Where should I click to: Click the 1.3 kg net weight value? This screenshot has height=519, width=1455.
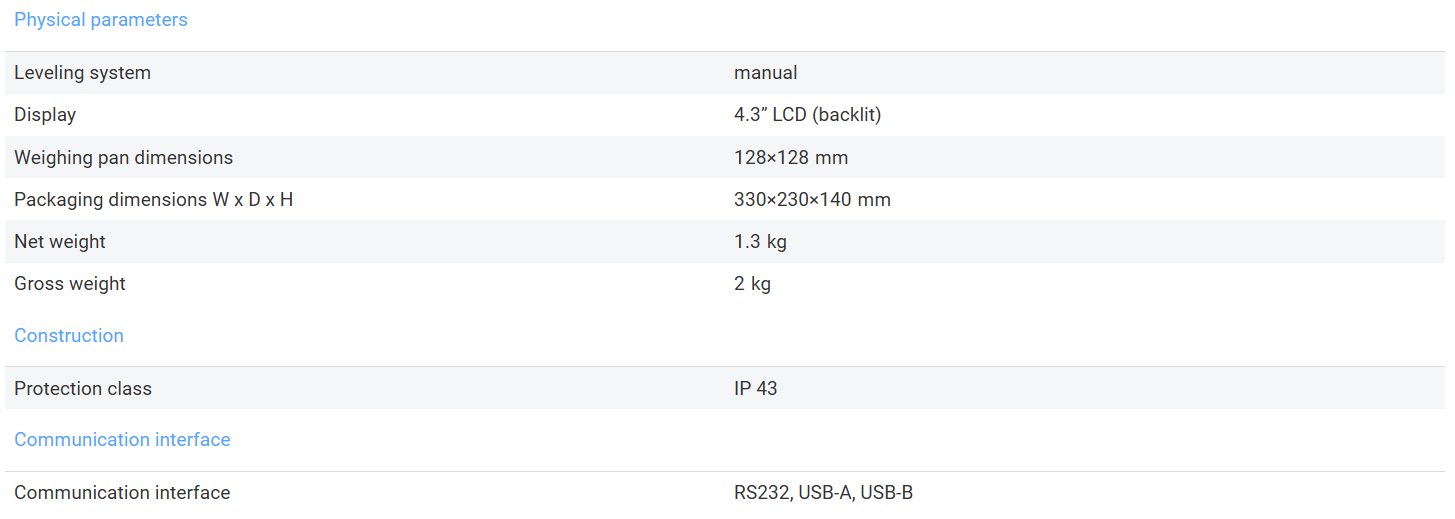(x=760, y=242)
